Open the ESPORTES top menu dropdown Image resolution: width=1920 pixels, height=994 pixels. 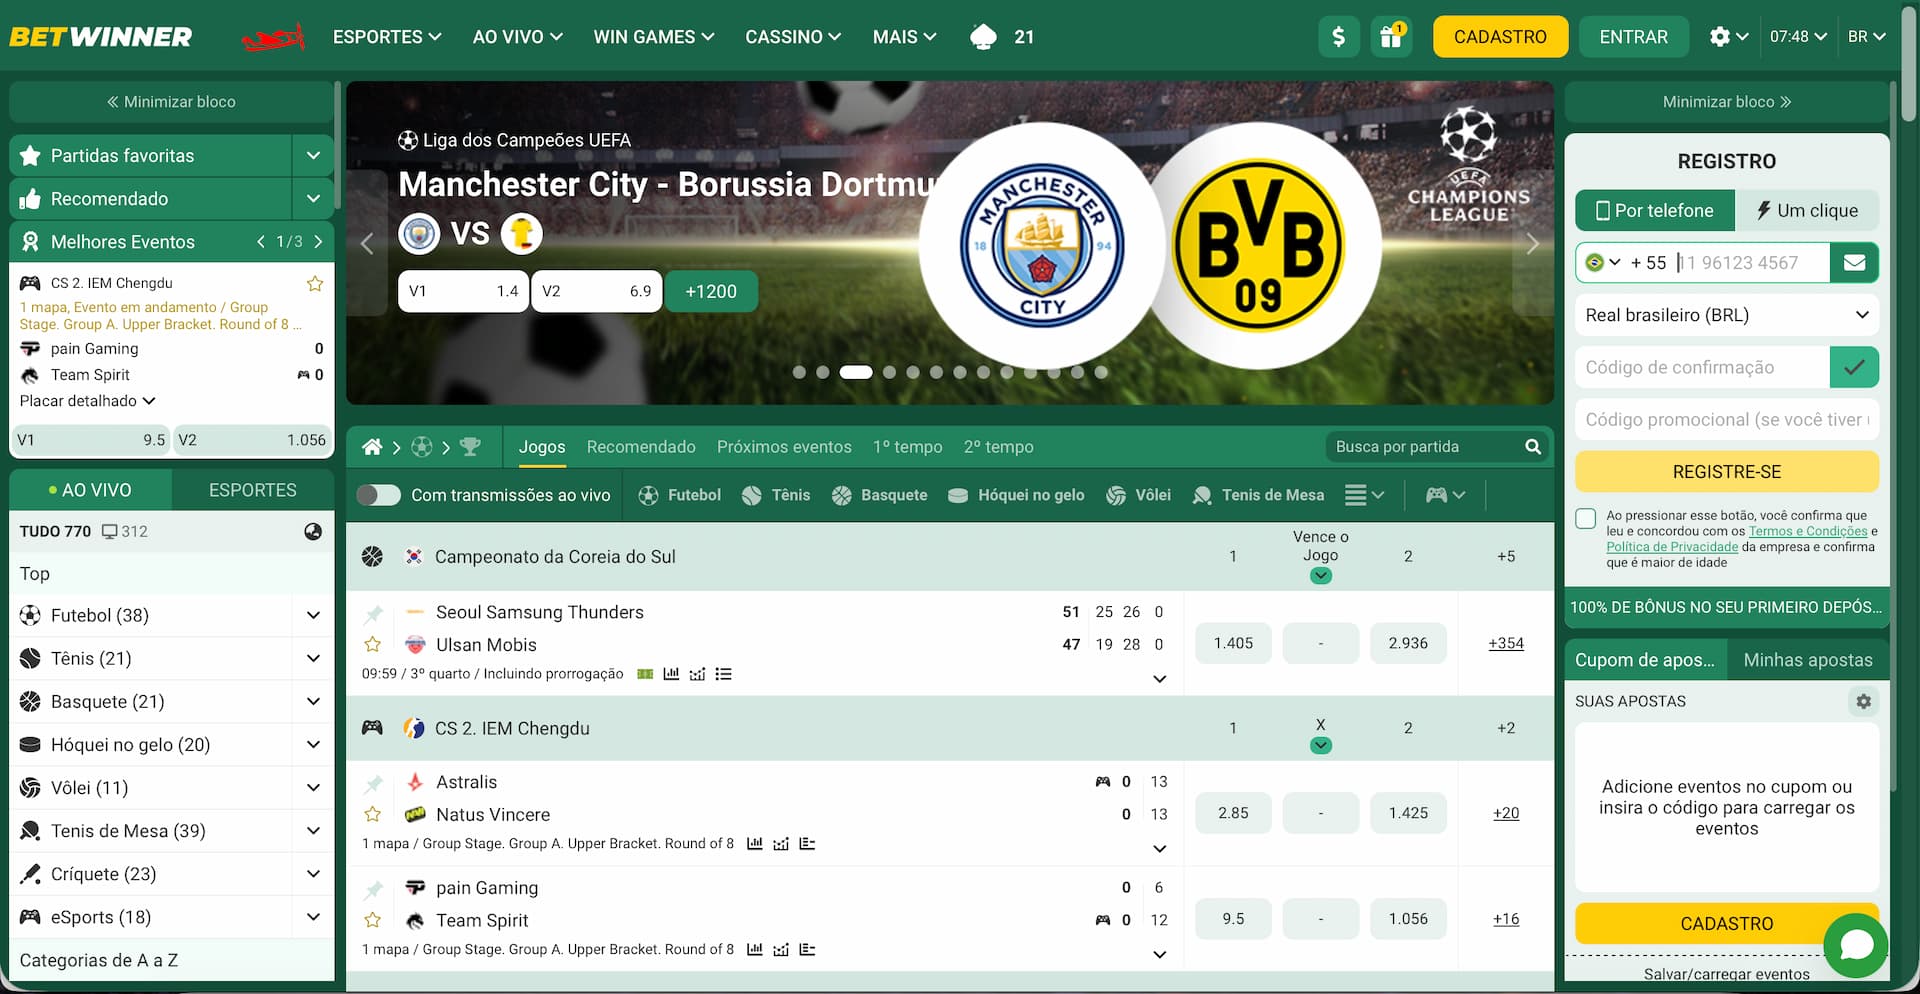click(x=387, y=37)
